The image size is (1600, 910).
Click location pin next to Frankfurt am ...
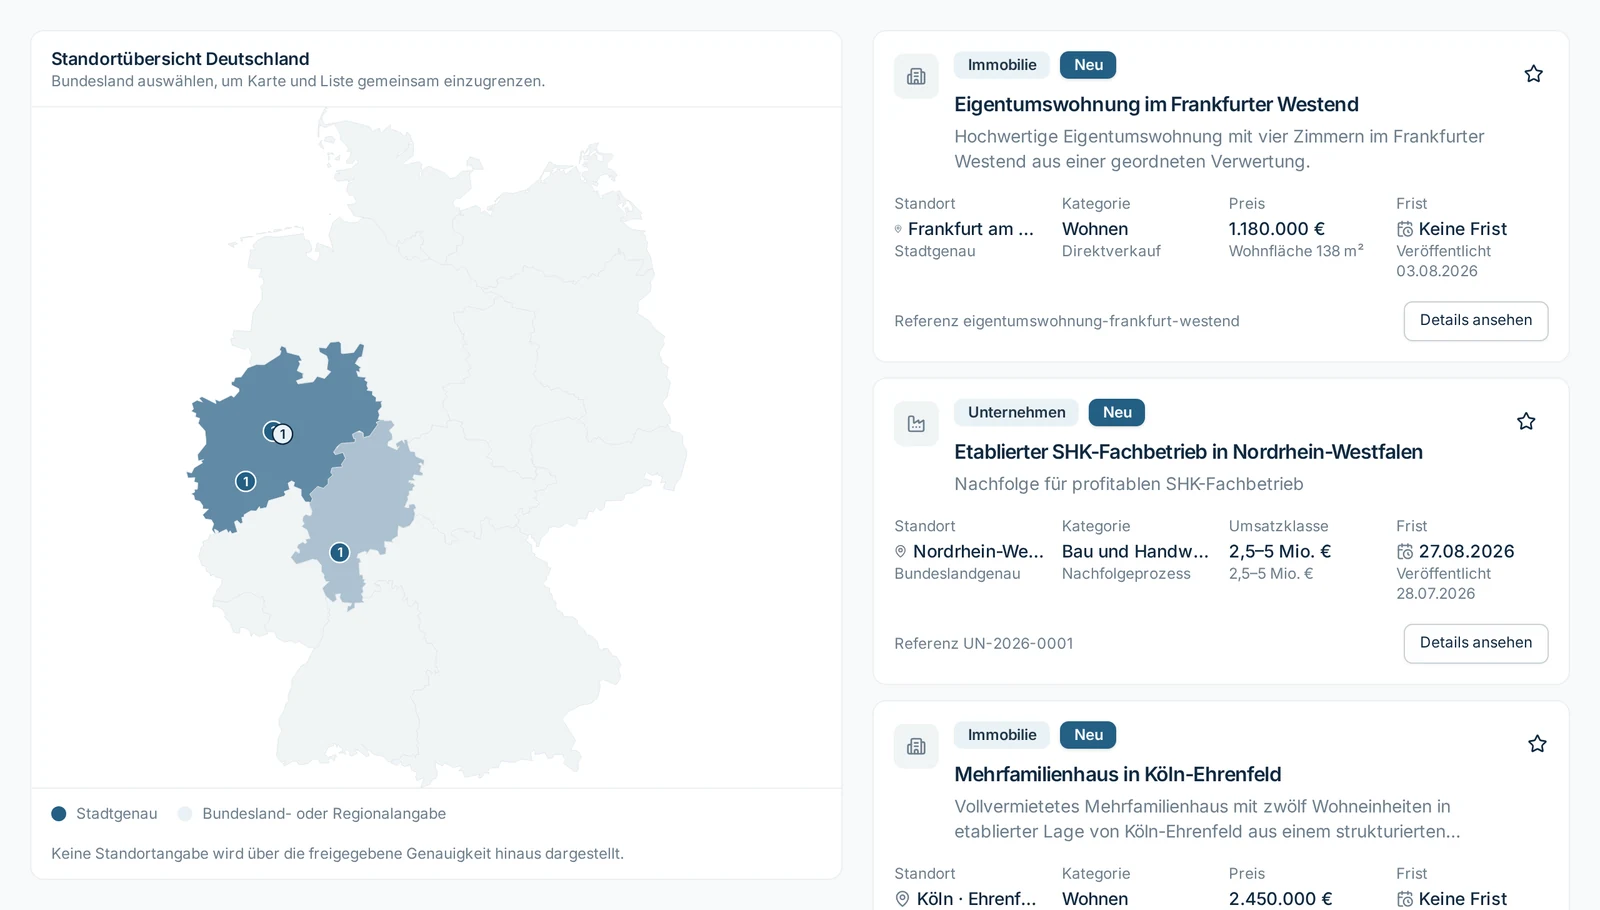(x=898, y=229)
